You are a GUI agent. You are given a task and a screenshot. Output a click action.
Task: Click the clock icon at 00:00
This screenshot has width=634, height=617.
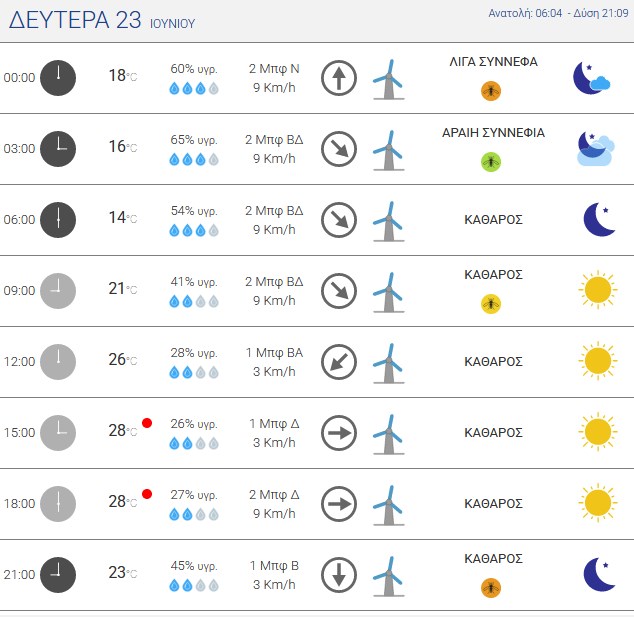tap(58, 78)
